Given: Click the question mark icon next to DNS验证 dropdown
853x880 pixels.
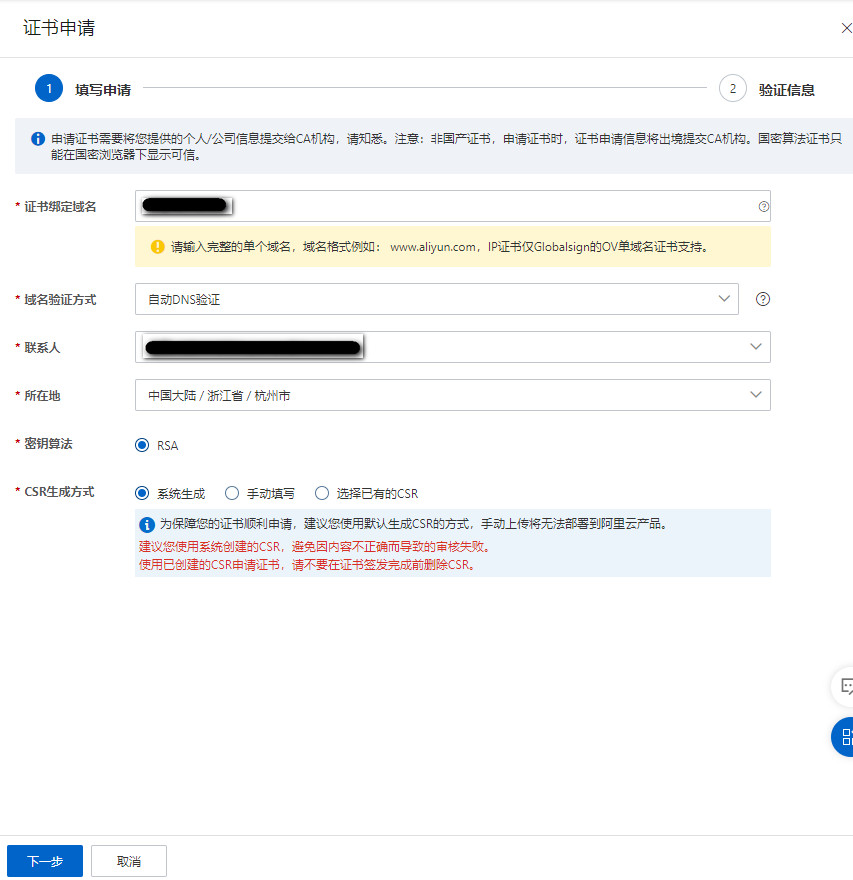Looking at the screenshot, I should tap(763, 298).
